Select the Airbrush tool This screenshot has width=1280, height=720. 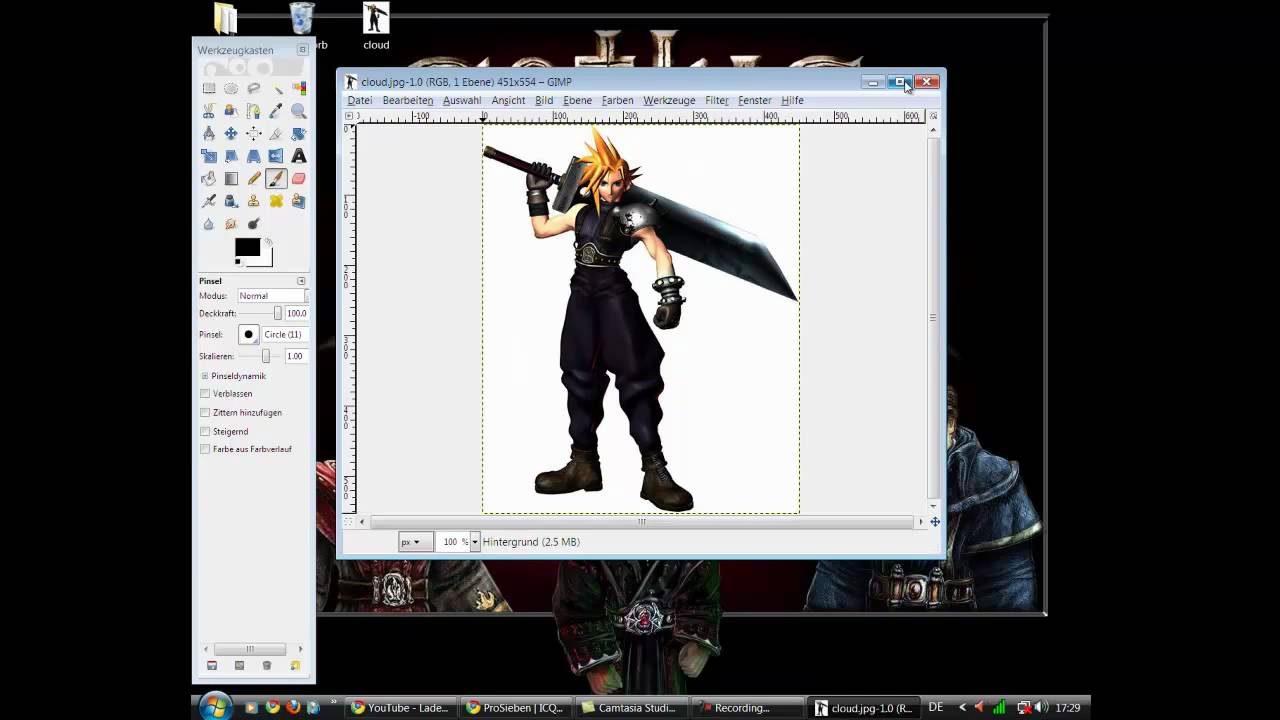pos(209,201)
